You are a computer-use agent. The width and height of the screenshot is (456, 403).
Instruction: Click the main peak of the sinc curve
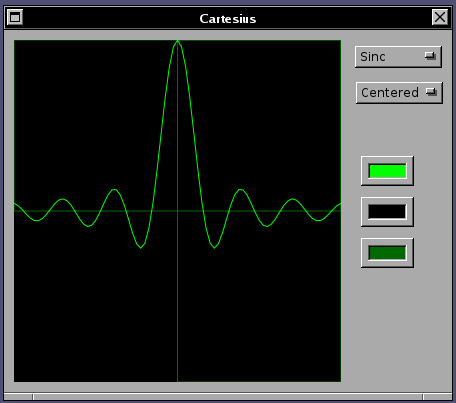178,41
